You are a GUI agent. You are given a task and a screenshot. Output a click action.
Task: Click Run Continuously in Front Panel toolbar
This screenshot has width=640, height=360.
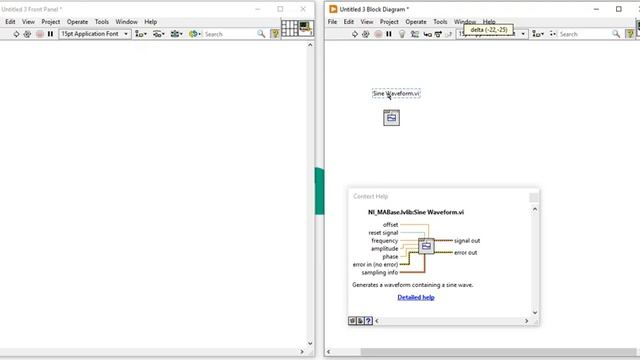coord(27,34)
